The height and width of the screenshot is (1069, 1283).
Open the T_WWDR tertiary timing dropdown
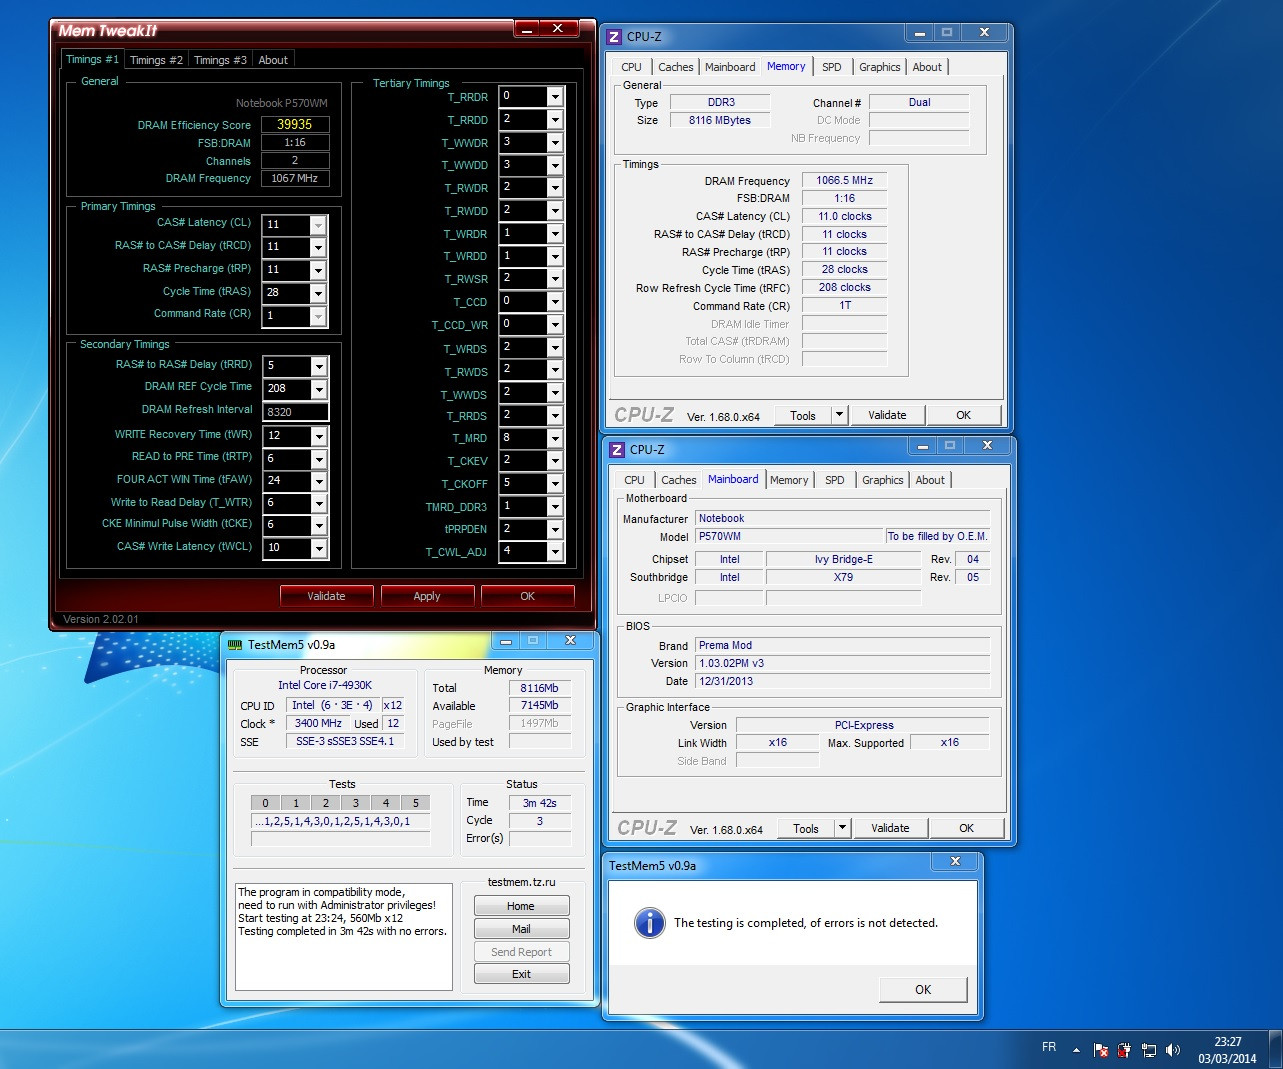click(556, 142)
